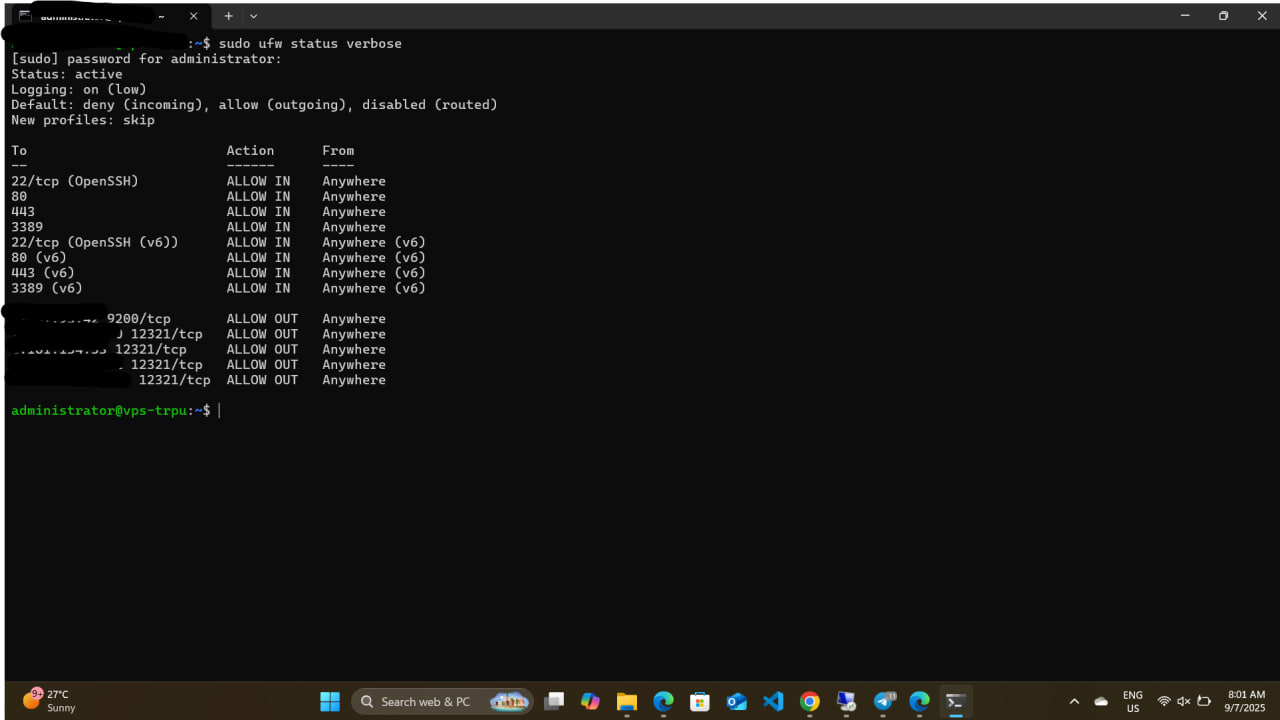
Task: Open Google Chrome from taskbar
Action: tap(810, 702)
